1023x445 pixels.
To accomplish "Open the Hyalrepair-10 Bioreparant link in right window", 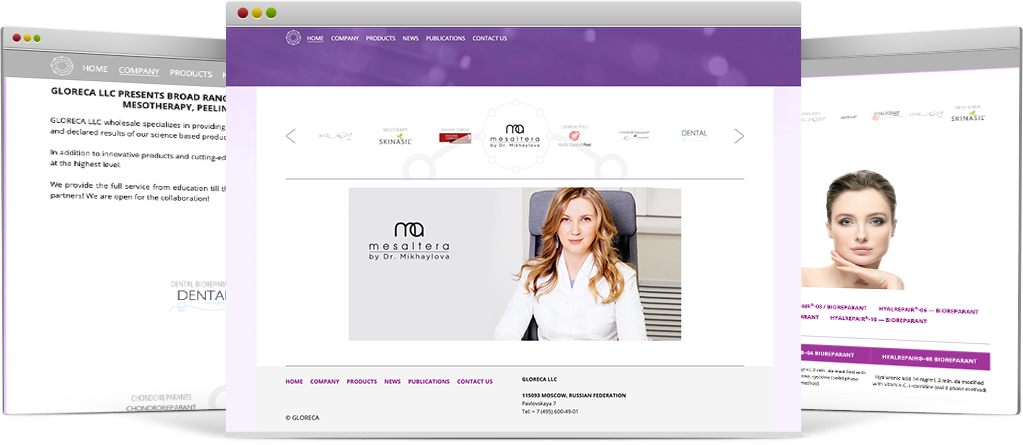I will pyautogui.click(x=878, y=320).
